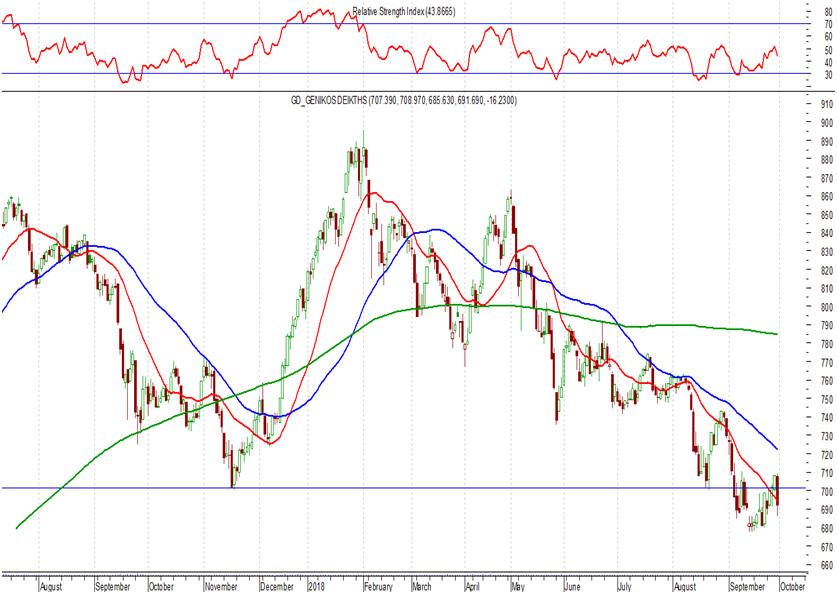This screenshot has height=594, width=837.
Task: Click the March month label
Action: coord(422,586)
